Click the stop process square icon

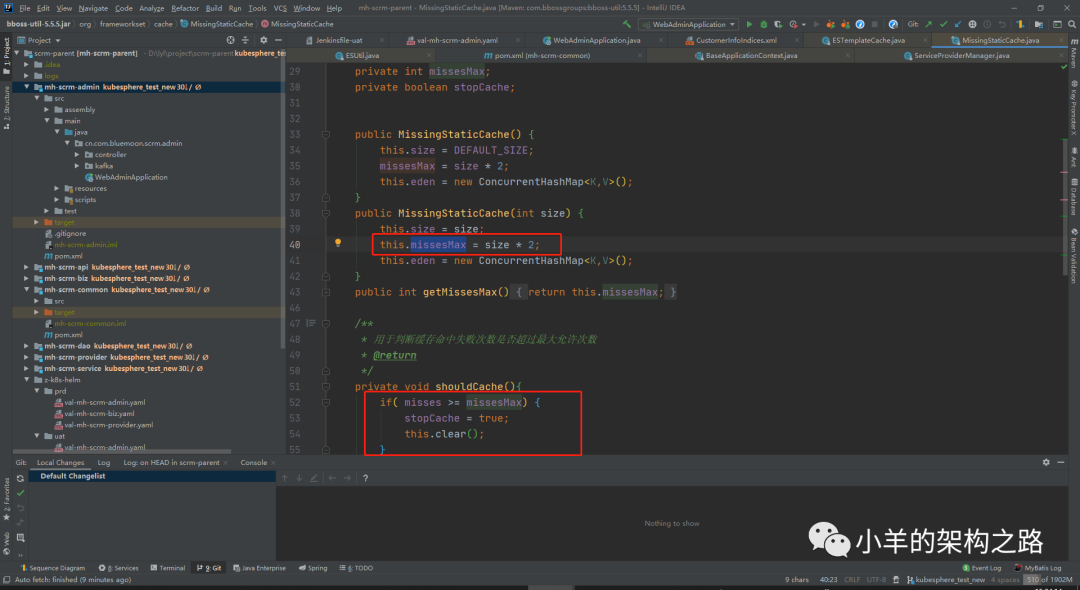pos(875,24)
